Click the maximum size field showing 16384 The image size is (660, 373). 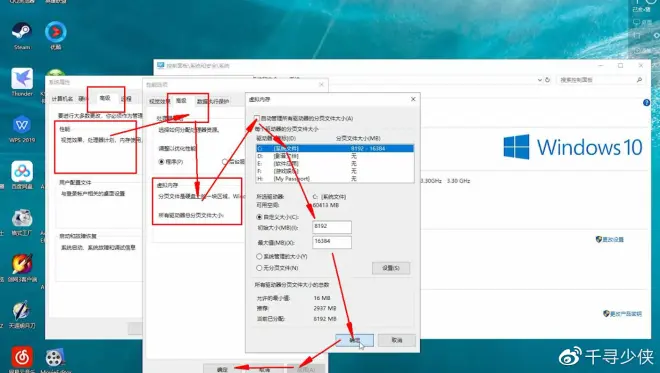tap(332, 242)
